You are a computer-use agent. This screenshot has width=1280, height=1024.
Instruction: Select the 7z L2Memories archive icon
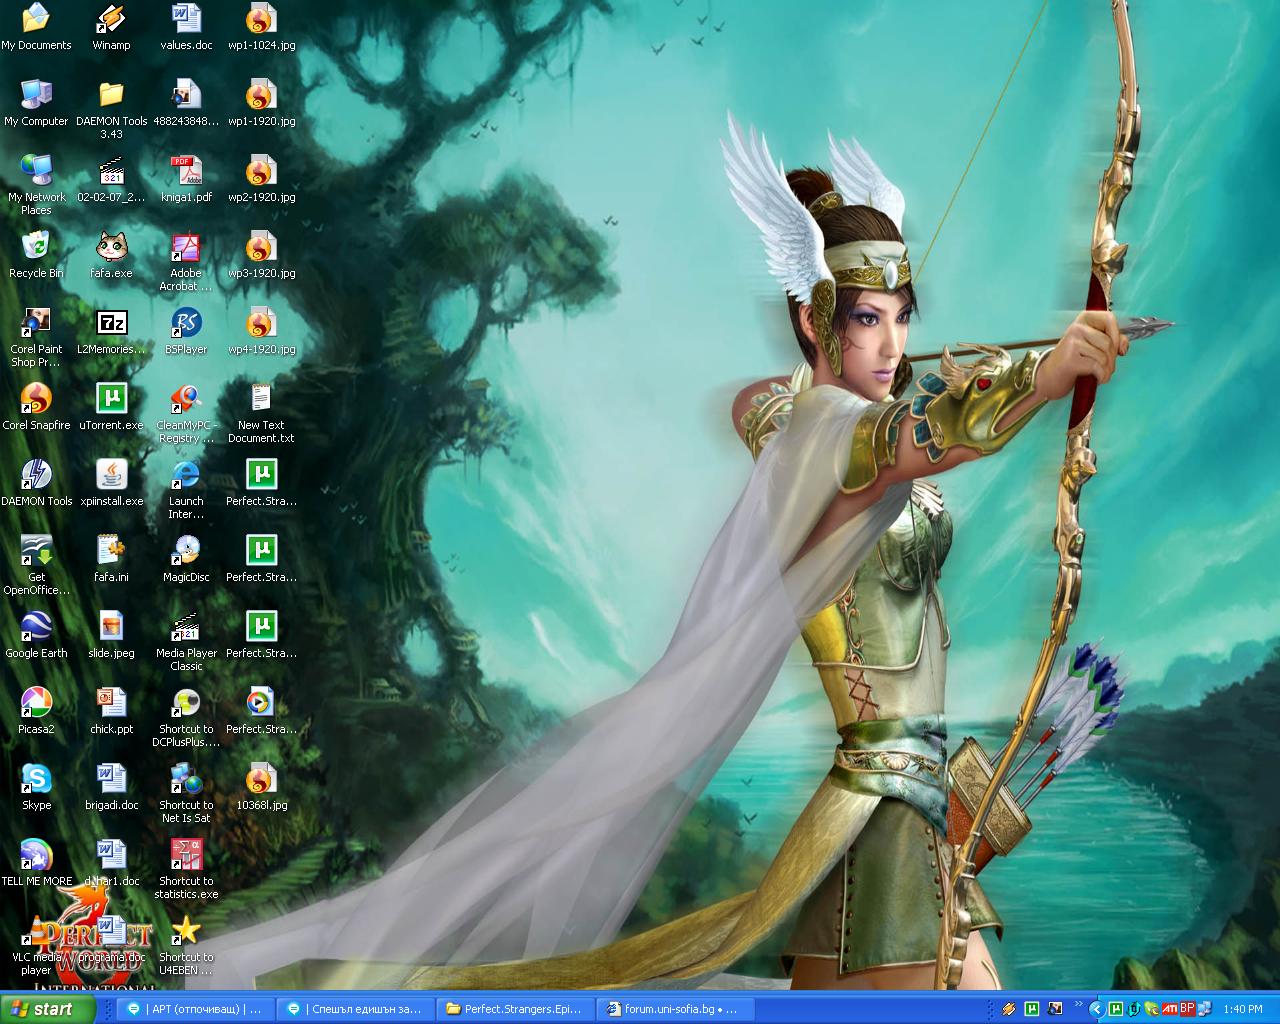click(x=111, y=324)
